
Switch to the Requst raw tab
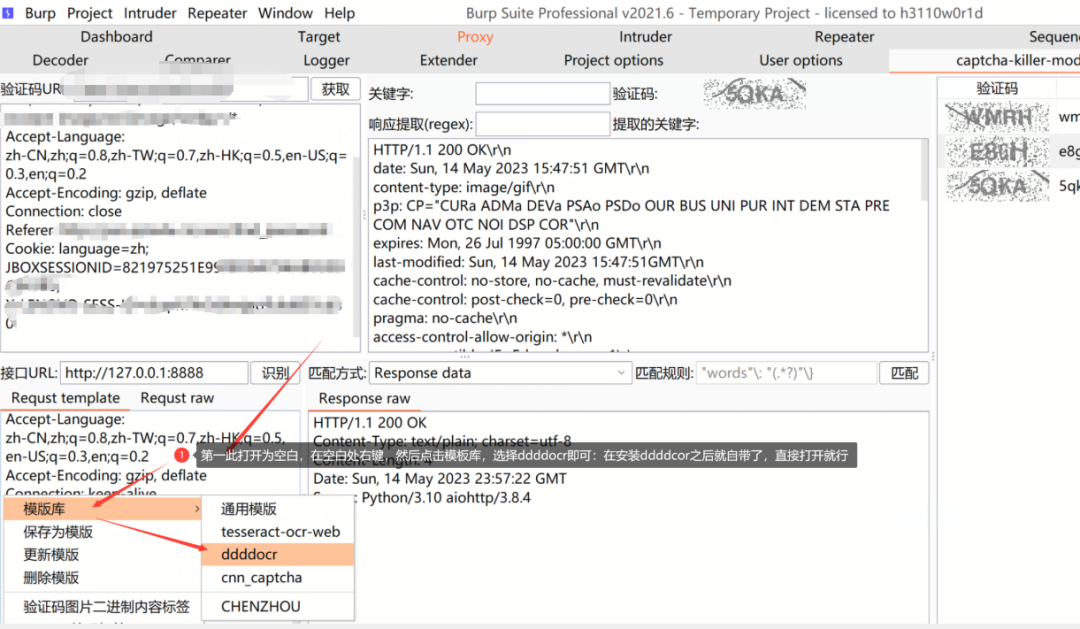177,398
